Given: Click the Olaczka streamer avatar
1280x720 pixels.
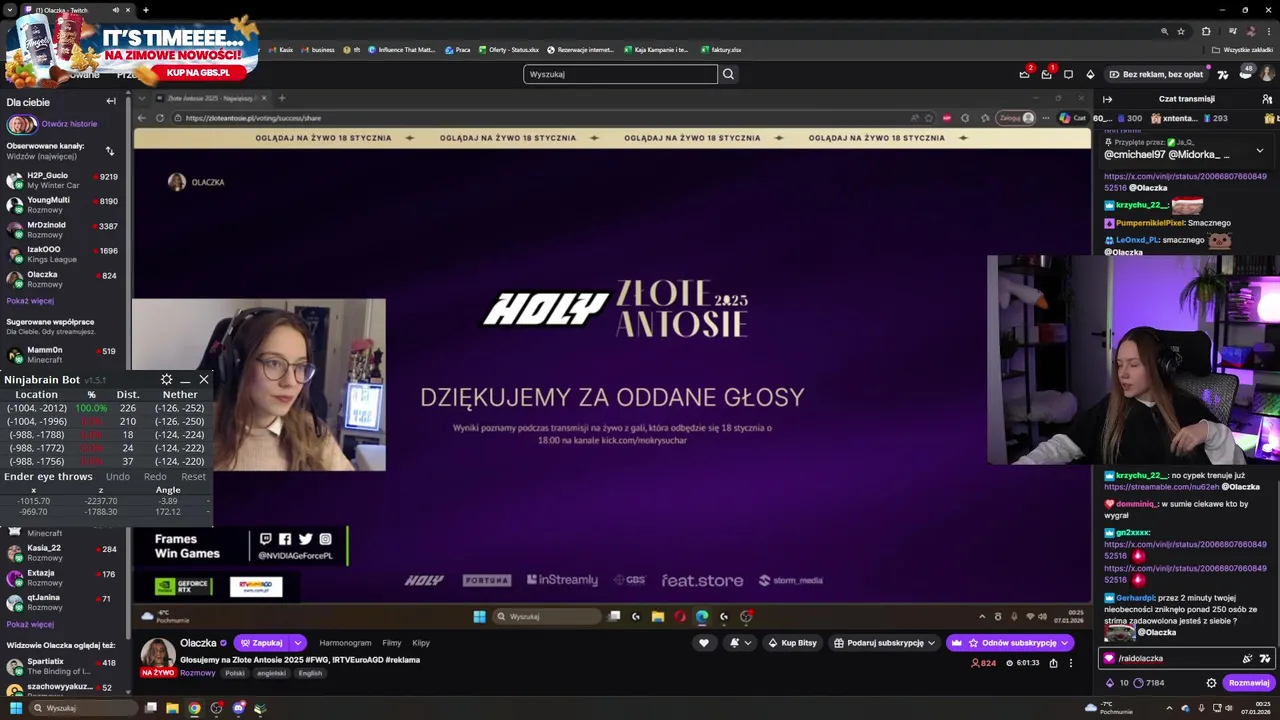Looking at the screenshot, I should tap(158, 655).
